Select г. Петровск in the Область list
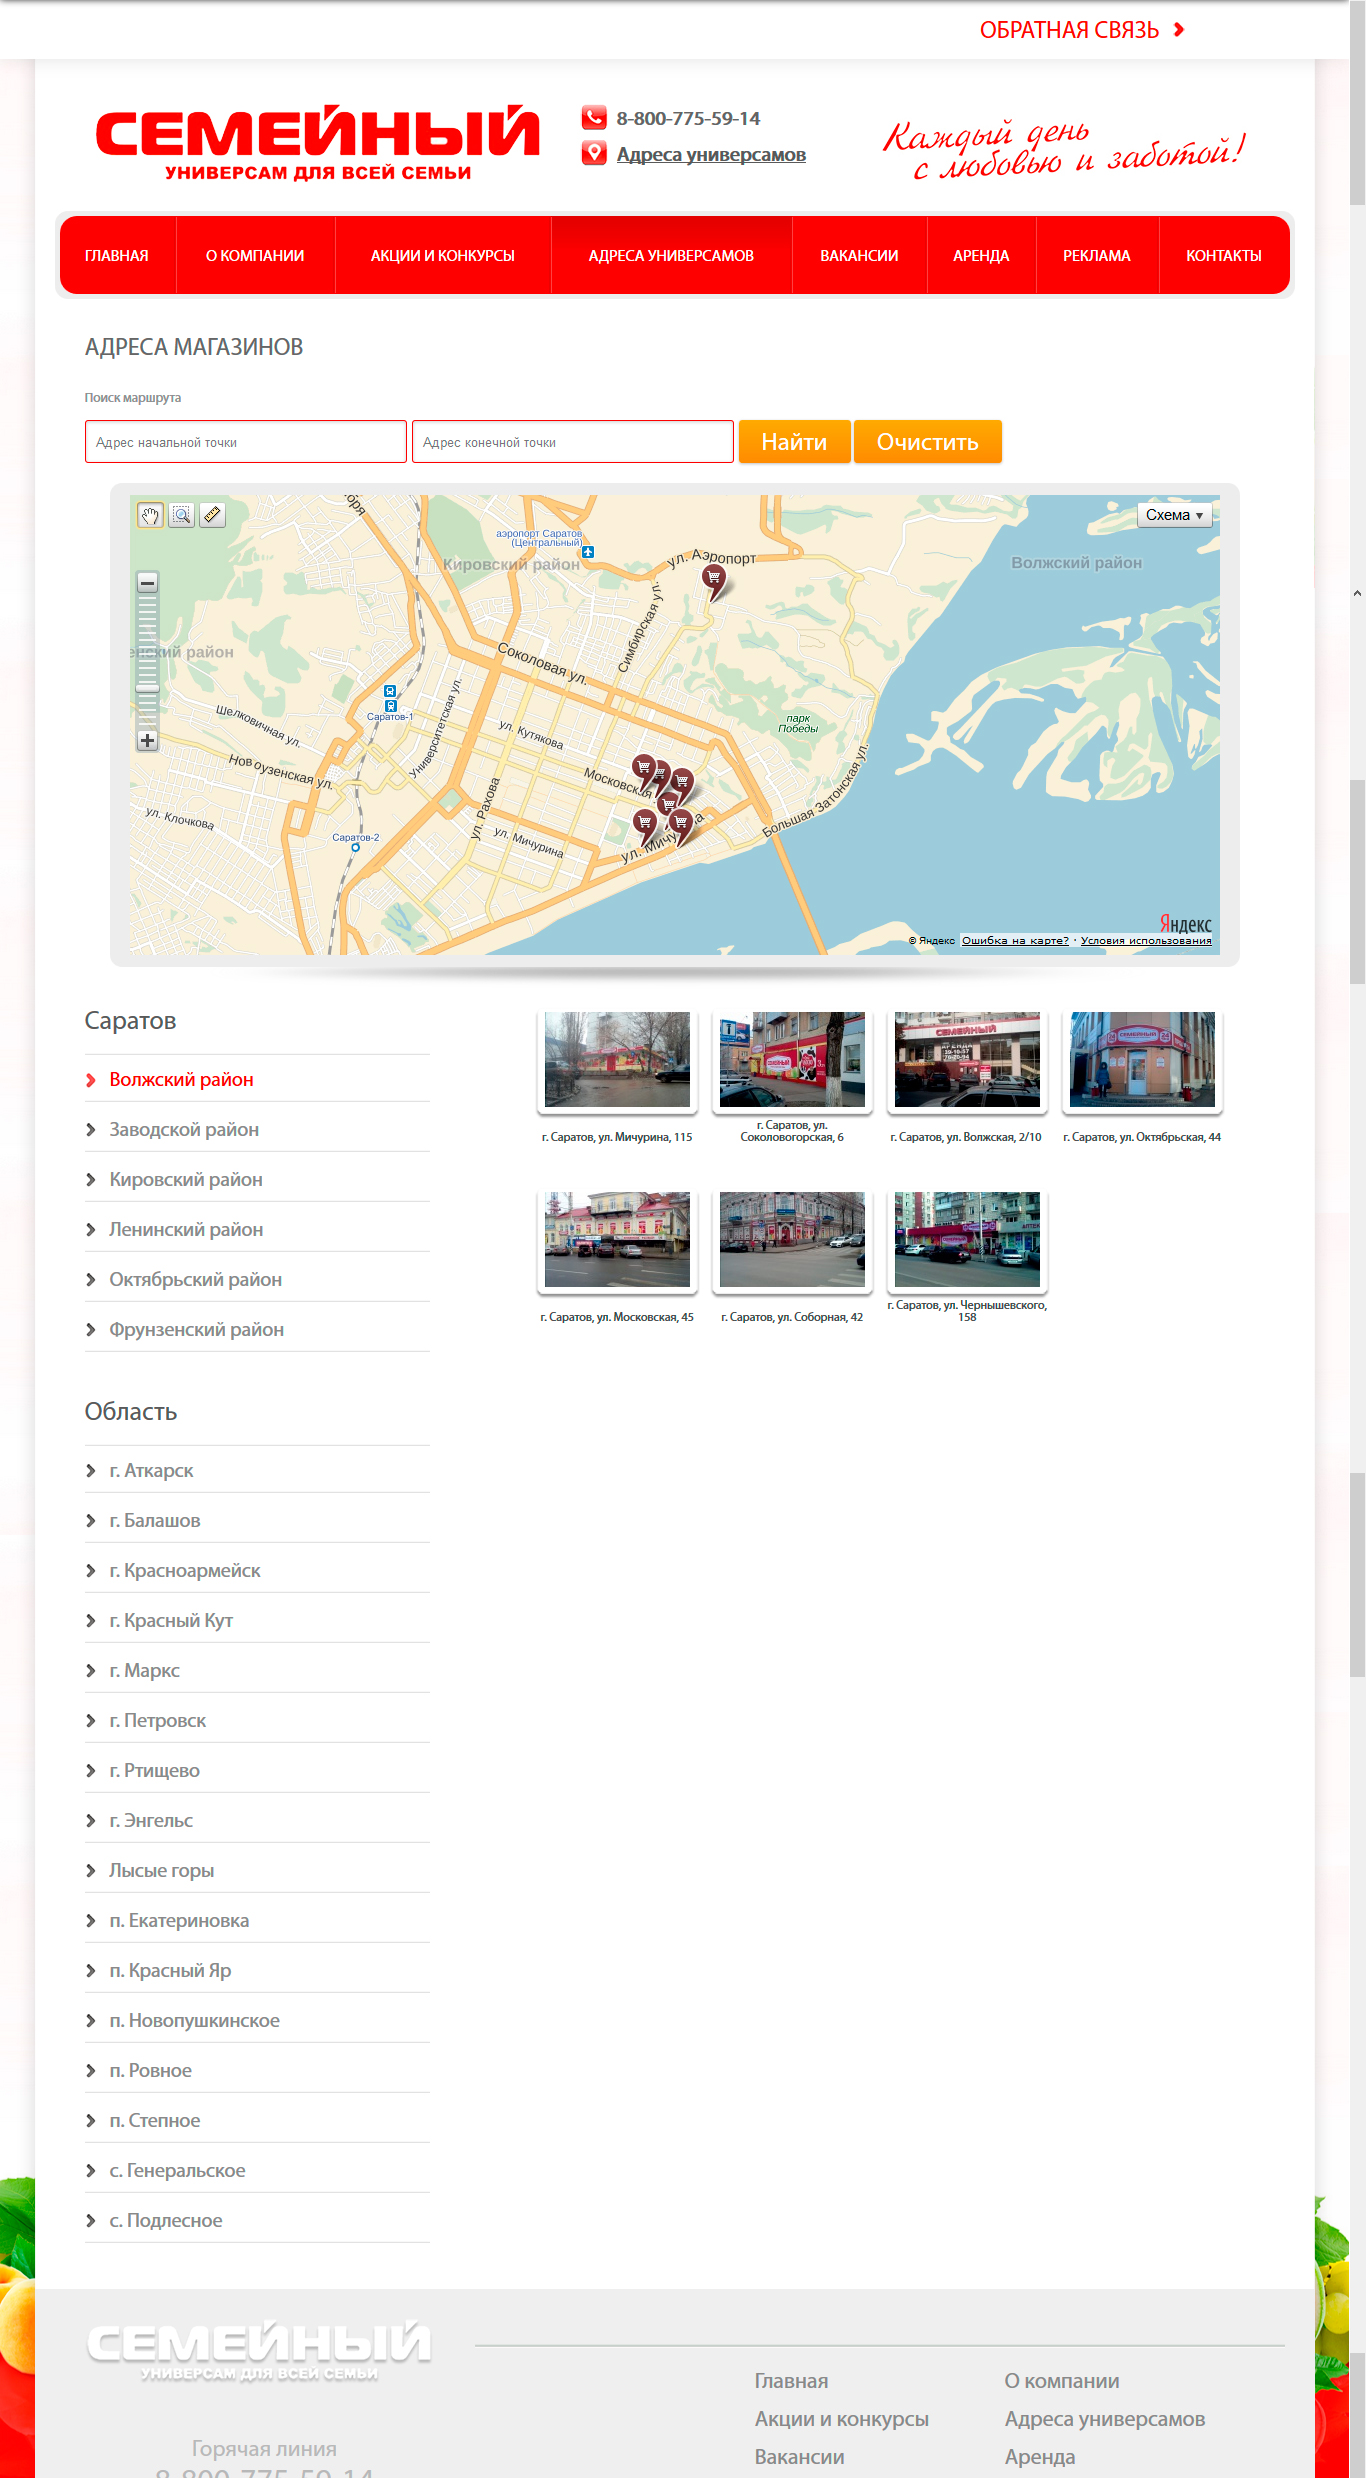 [x=158, y=1721]
